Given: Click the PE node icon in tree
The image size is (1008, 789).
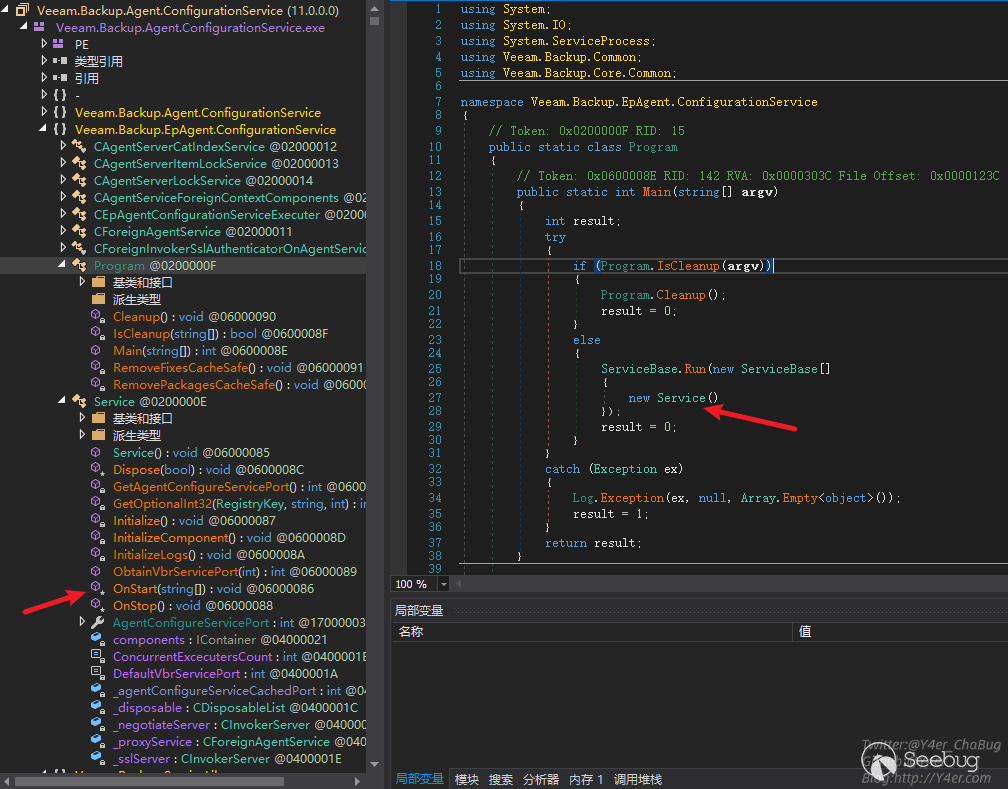Looking at the screenshot, I should [60, 44].
